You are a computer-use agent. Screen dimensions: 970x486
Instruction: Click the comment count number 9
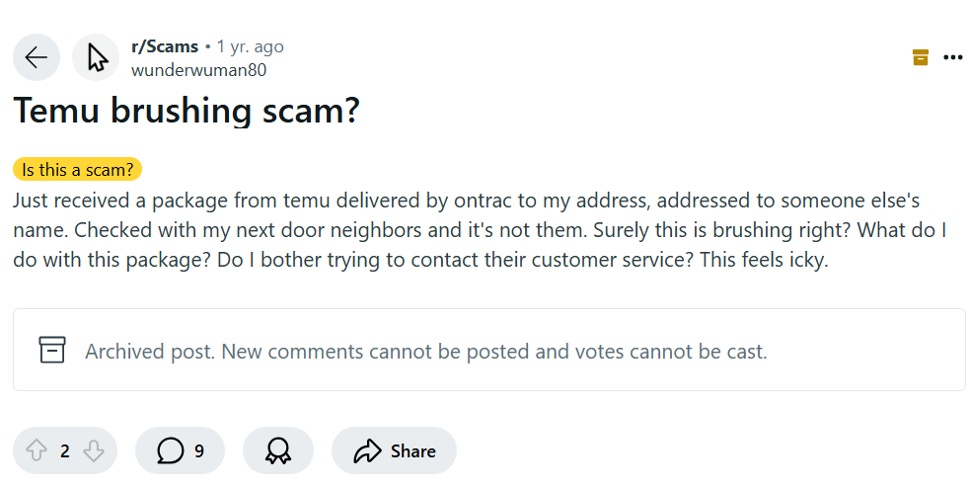pos(199,451)
